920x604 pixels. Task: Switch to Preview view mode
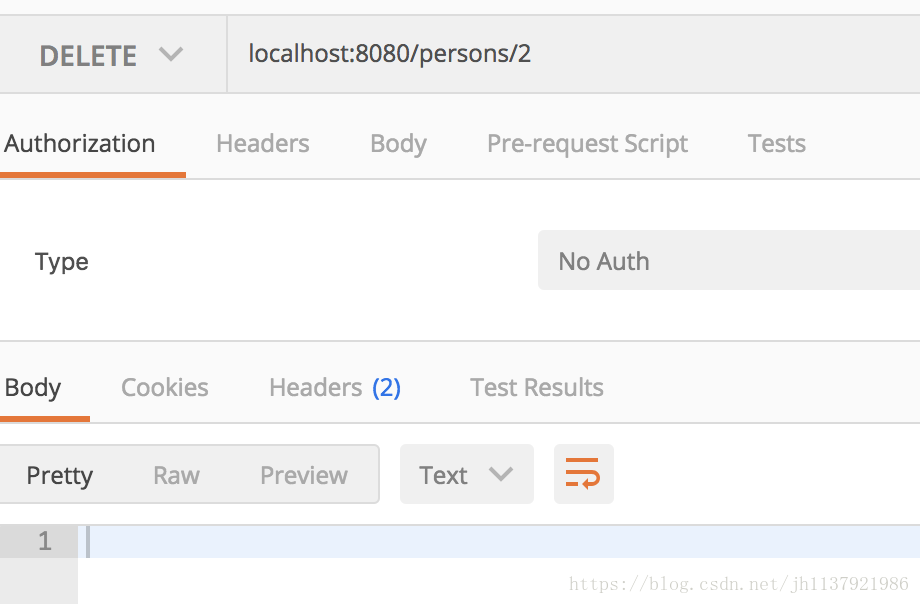pyautogui.click(x=304, y=475)
